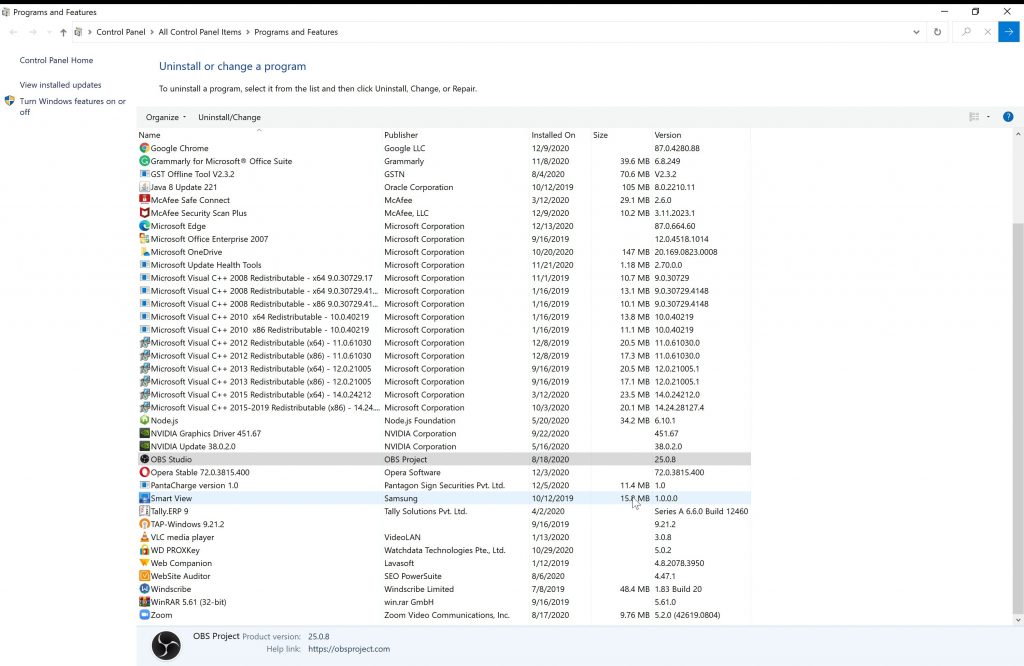Screen dimensions: 1024x666
Task: Open the help question mark icon
Action: tap(1008, 117)
